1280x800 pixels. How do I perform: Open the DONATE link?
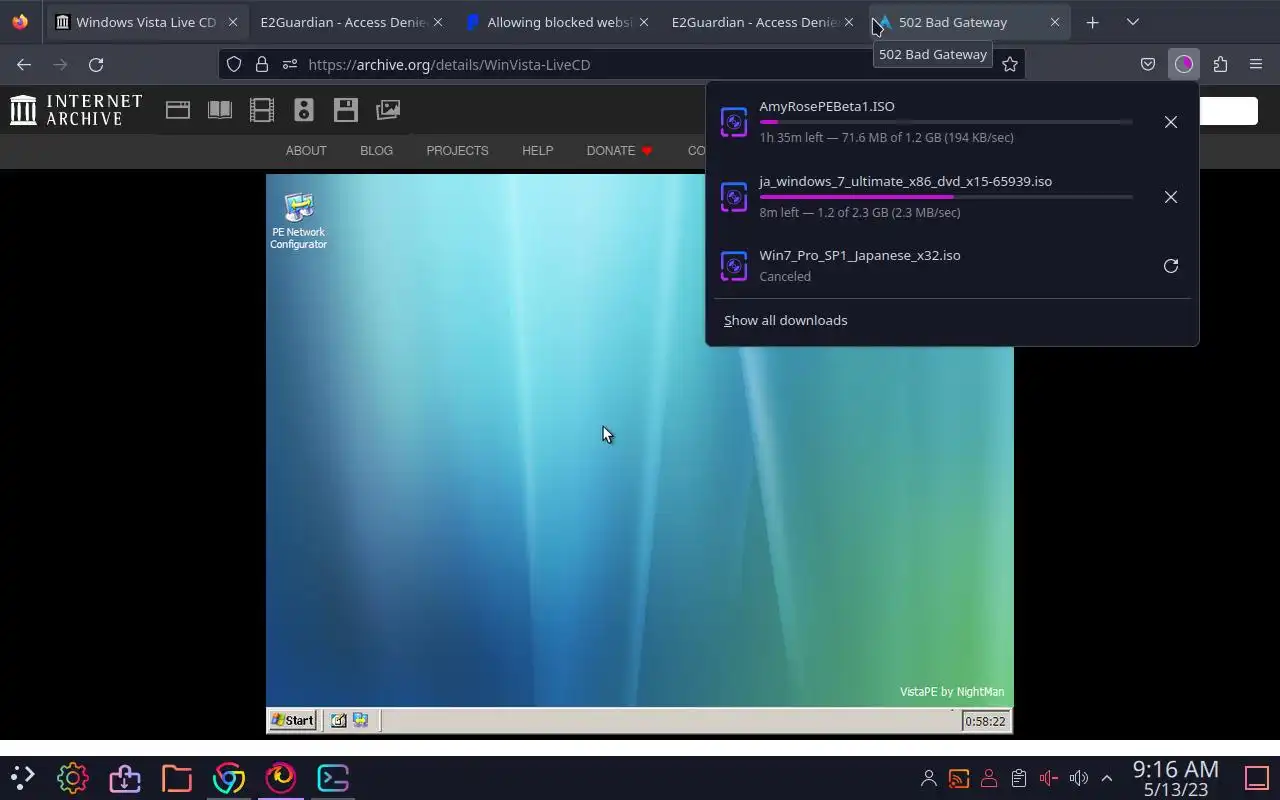[619, 151]
